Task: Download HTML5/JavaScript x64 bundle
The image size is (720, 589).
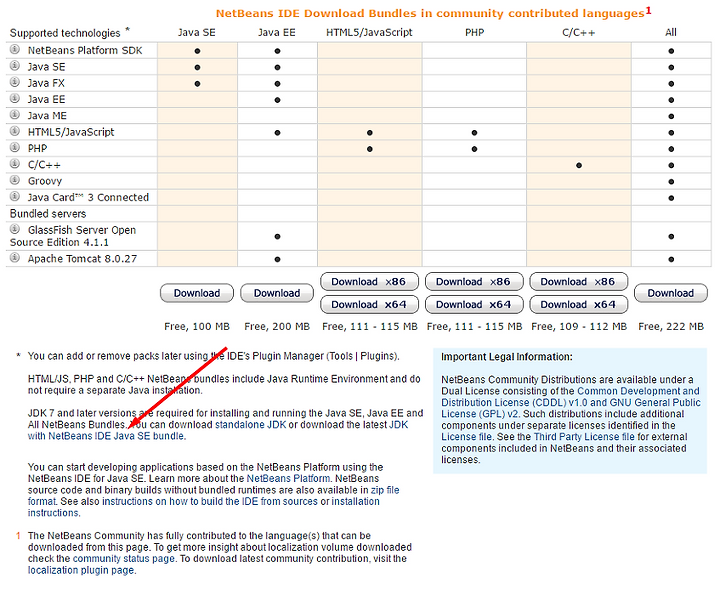Action: (x=369, y=304)
